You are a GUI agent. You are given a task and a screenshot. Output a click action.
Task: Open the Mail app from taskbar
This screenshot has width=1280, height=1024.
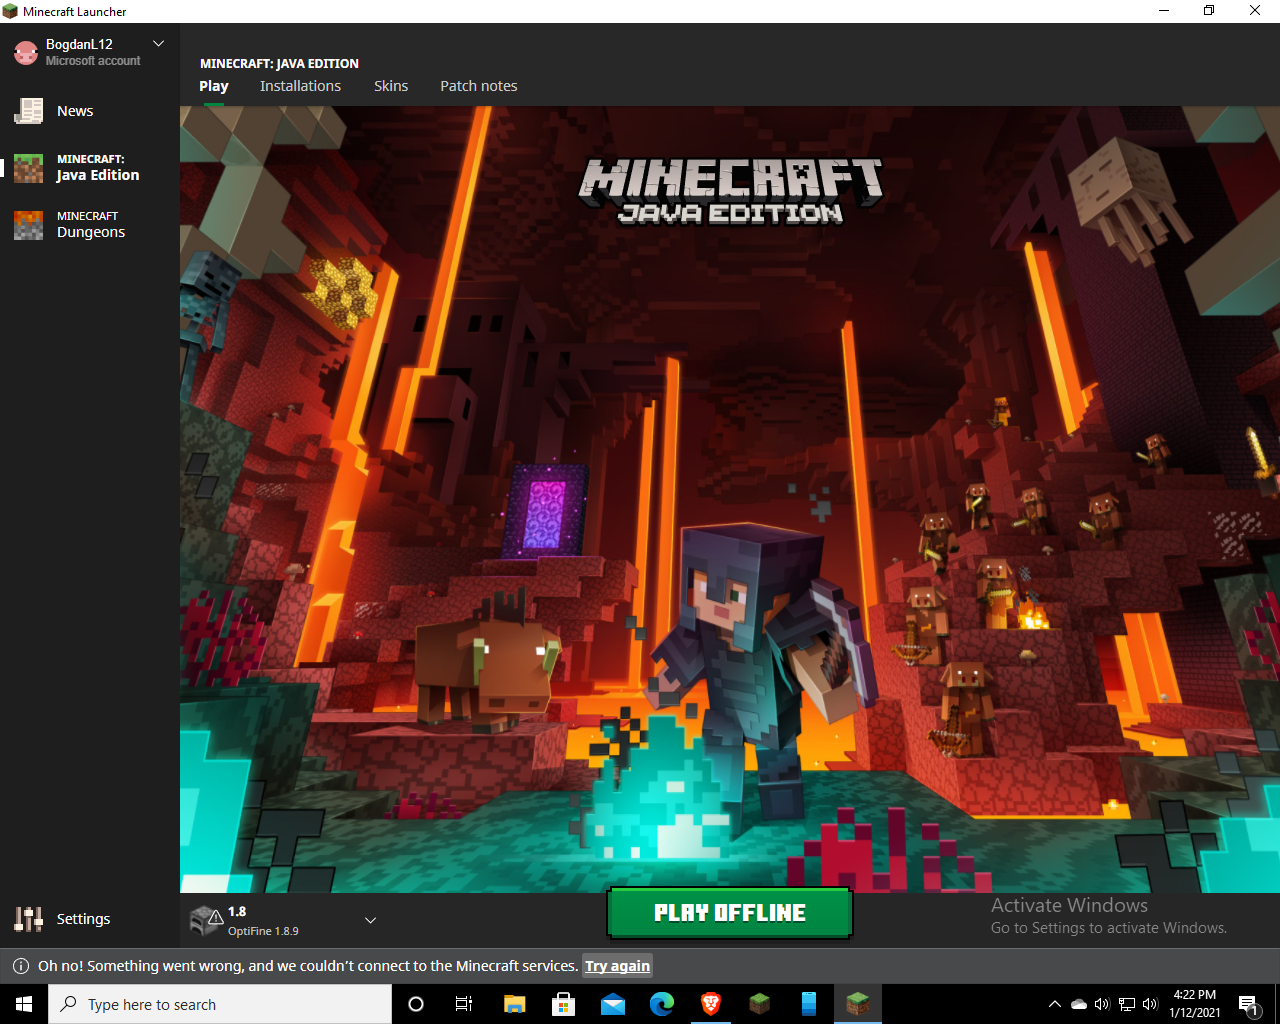pyautogui.click(x=613, y=1004)
